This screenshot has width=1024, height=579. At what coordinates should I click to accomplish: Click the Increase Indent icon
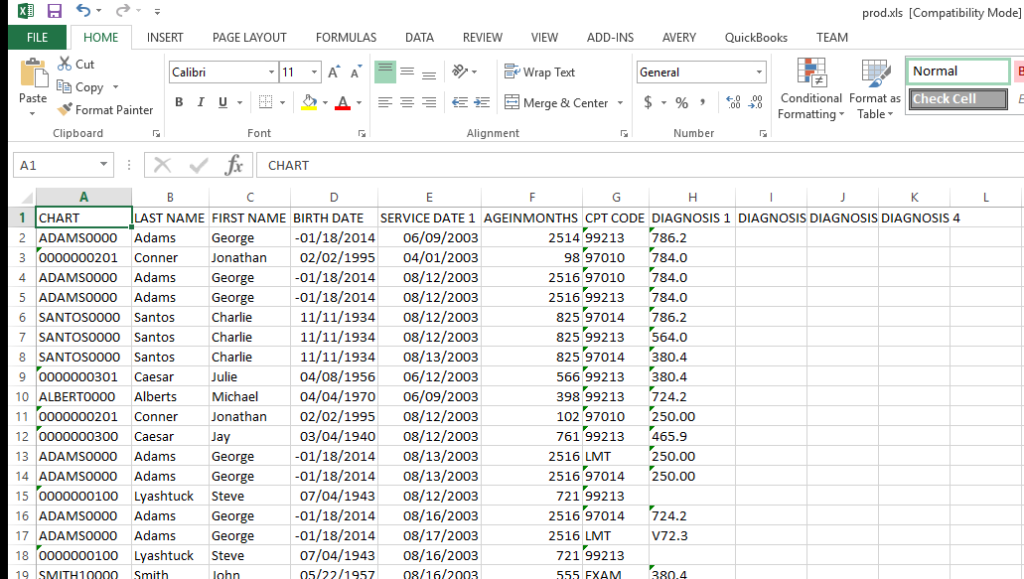482,102
